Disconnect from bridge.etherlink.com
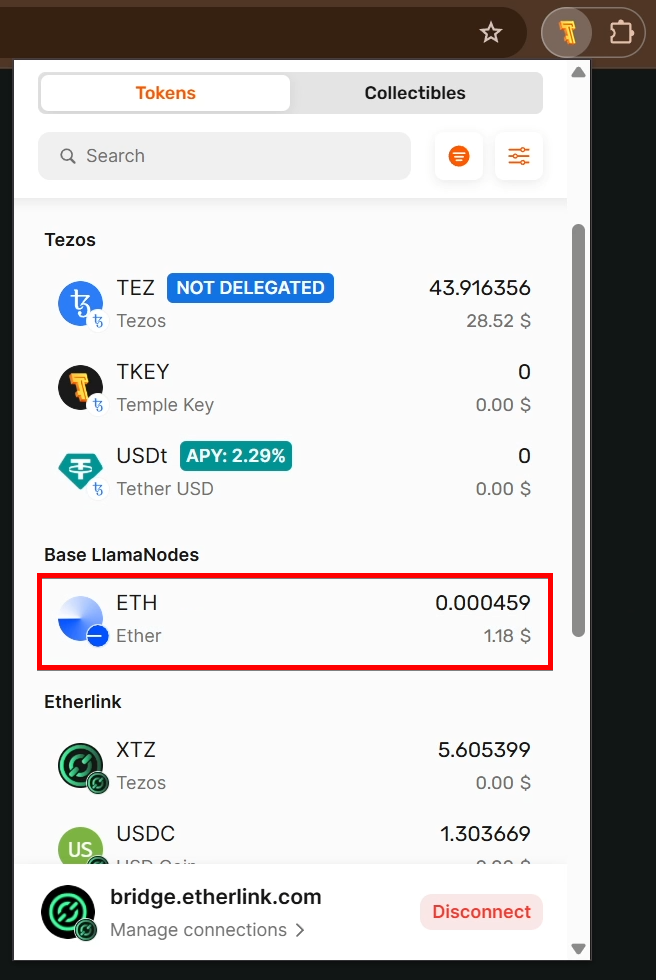The width and height of the screenshot is (656, 980). click(x=481, y=912)
